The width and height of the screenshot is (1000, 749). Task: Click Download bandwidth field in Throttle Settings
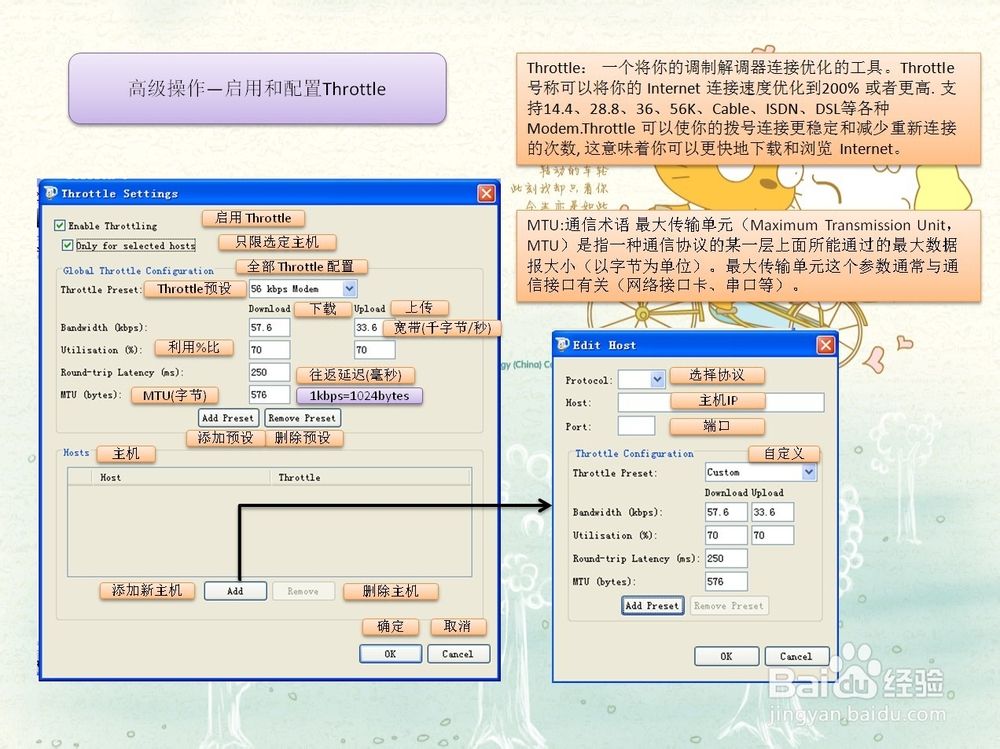(x=269, y=327)
